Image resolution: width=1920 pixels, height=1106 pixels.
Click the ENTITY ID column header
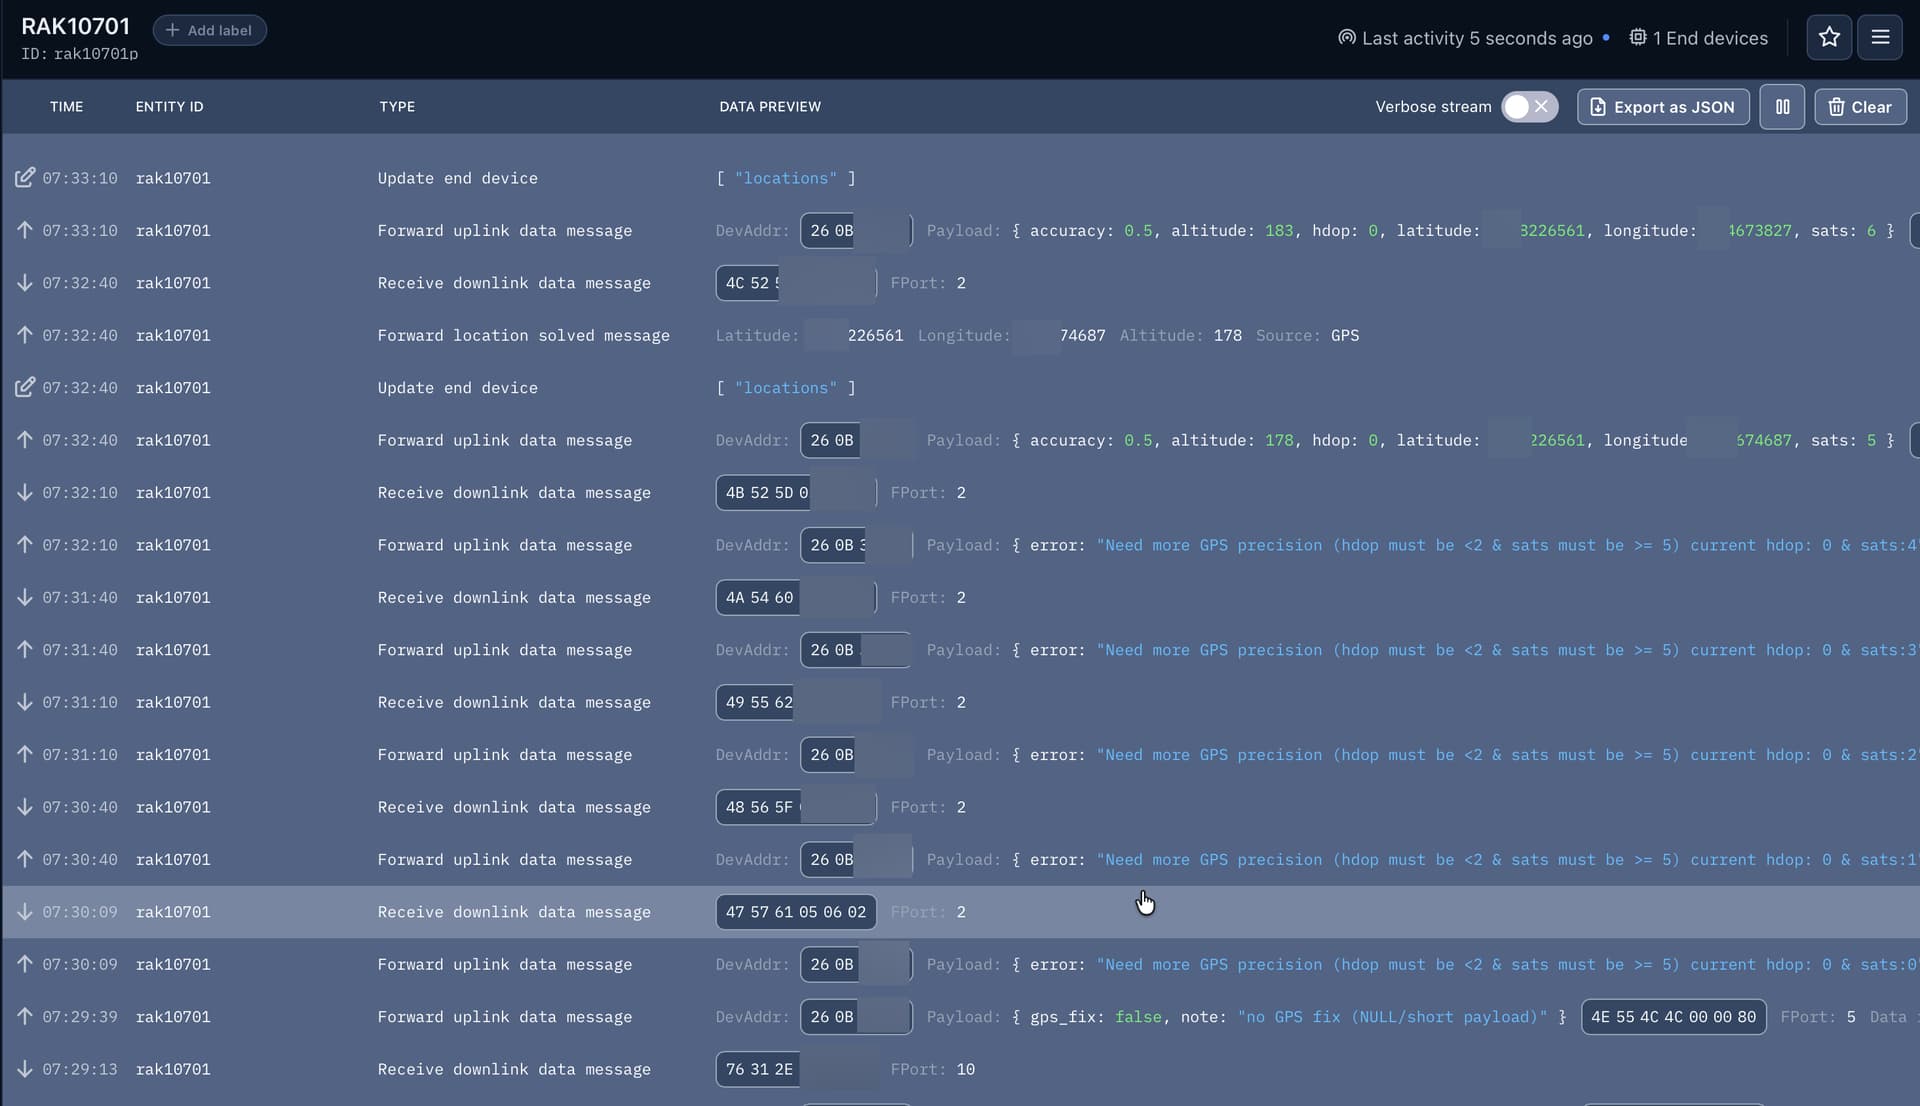pos(169,107)
